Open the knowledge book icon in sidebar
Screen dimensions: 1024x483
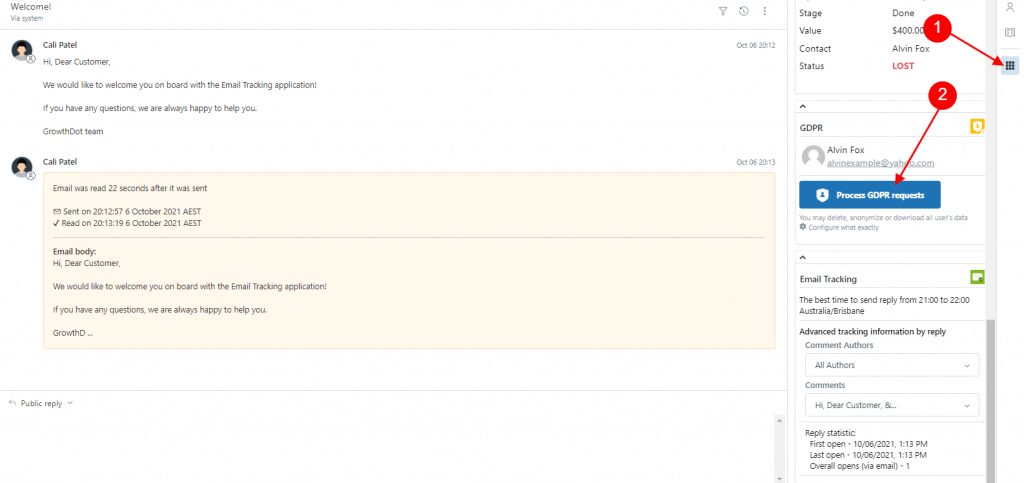(x=1010, y=33)
